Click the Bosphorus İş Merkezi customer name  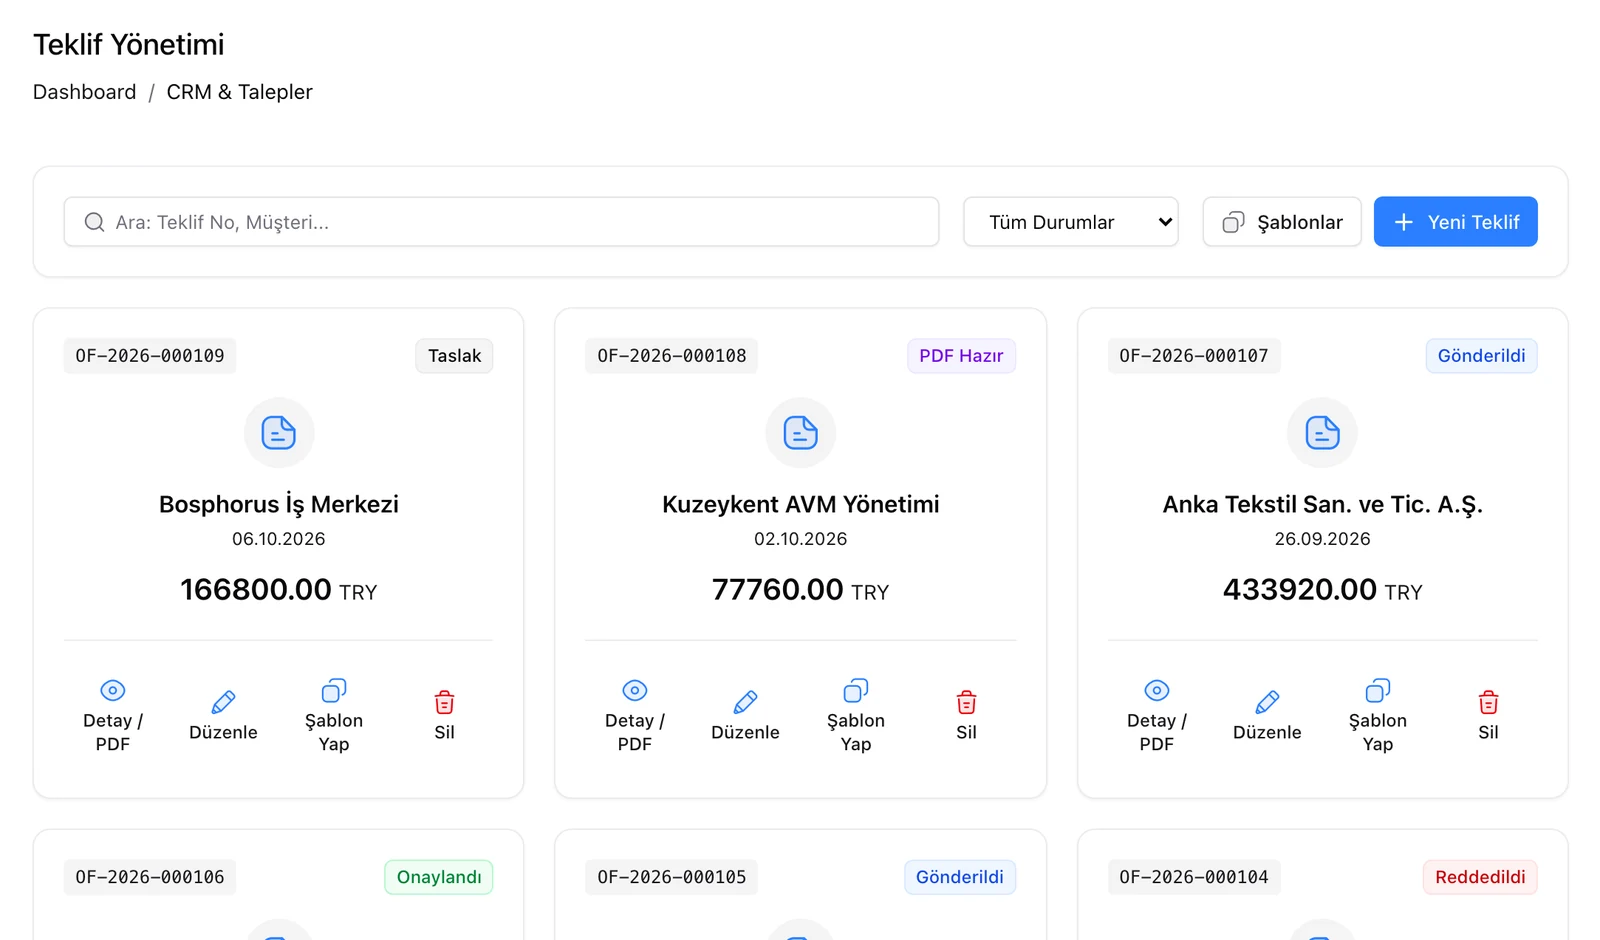tap(279, 504)
